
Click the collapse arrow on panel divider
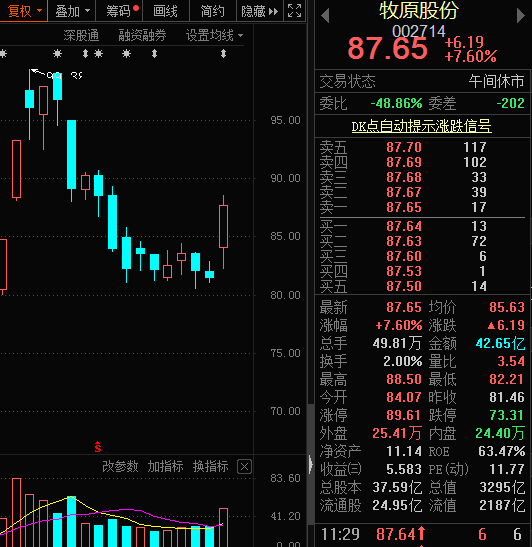click(x=310, y=465)
